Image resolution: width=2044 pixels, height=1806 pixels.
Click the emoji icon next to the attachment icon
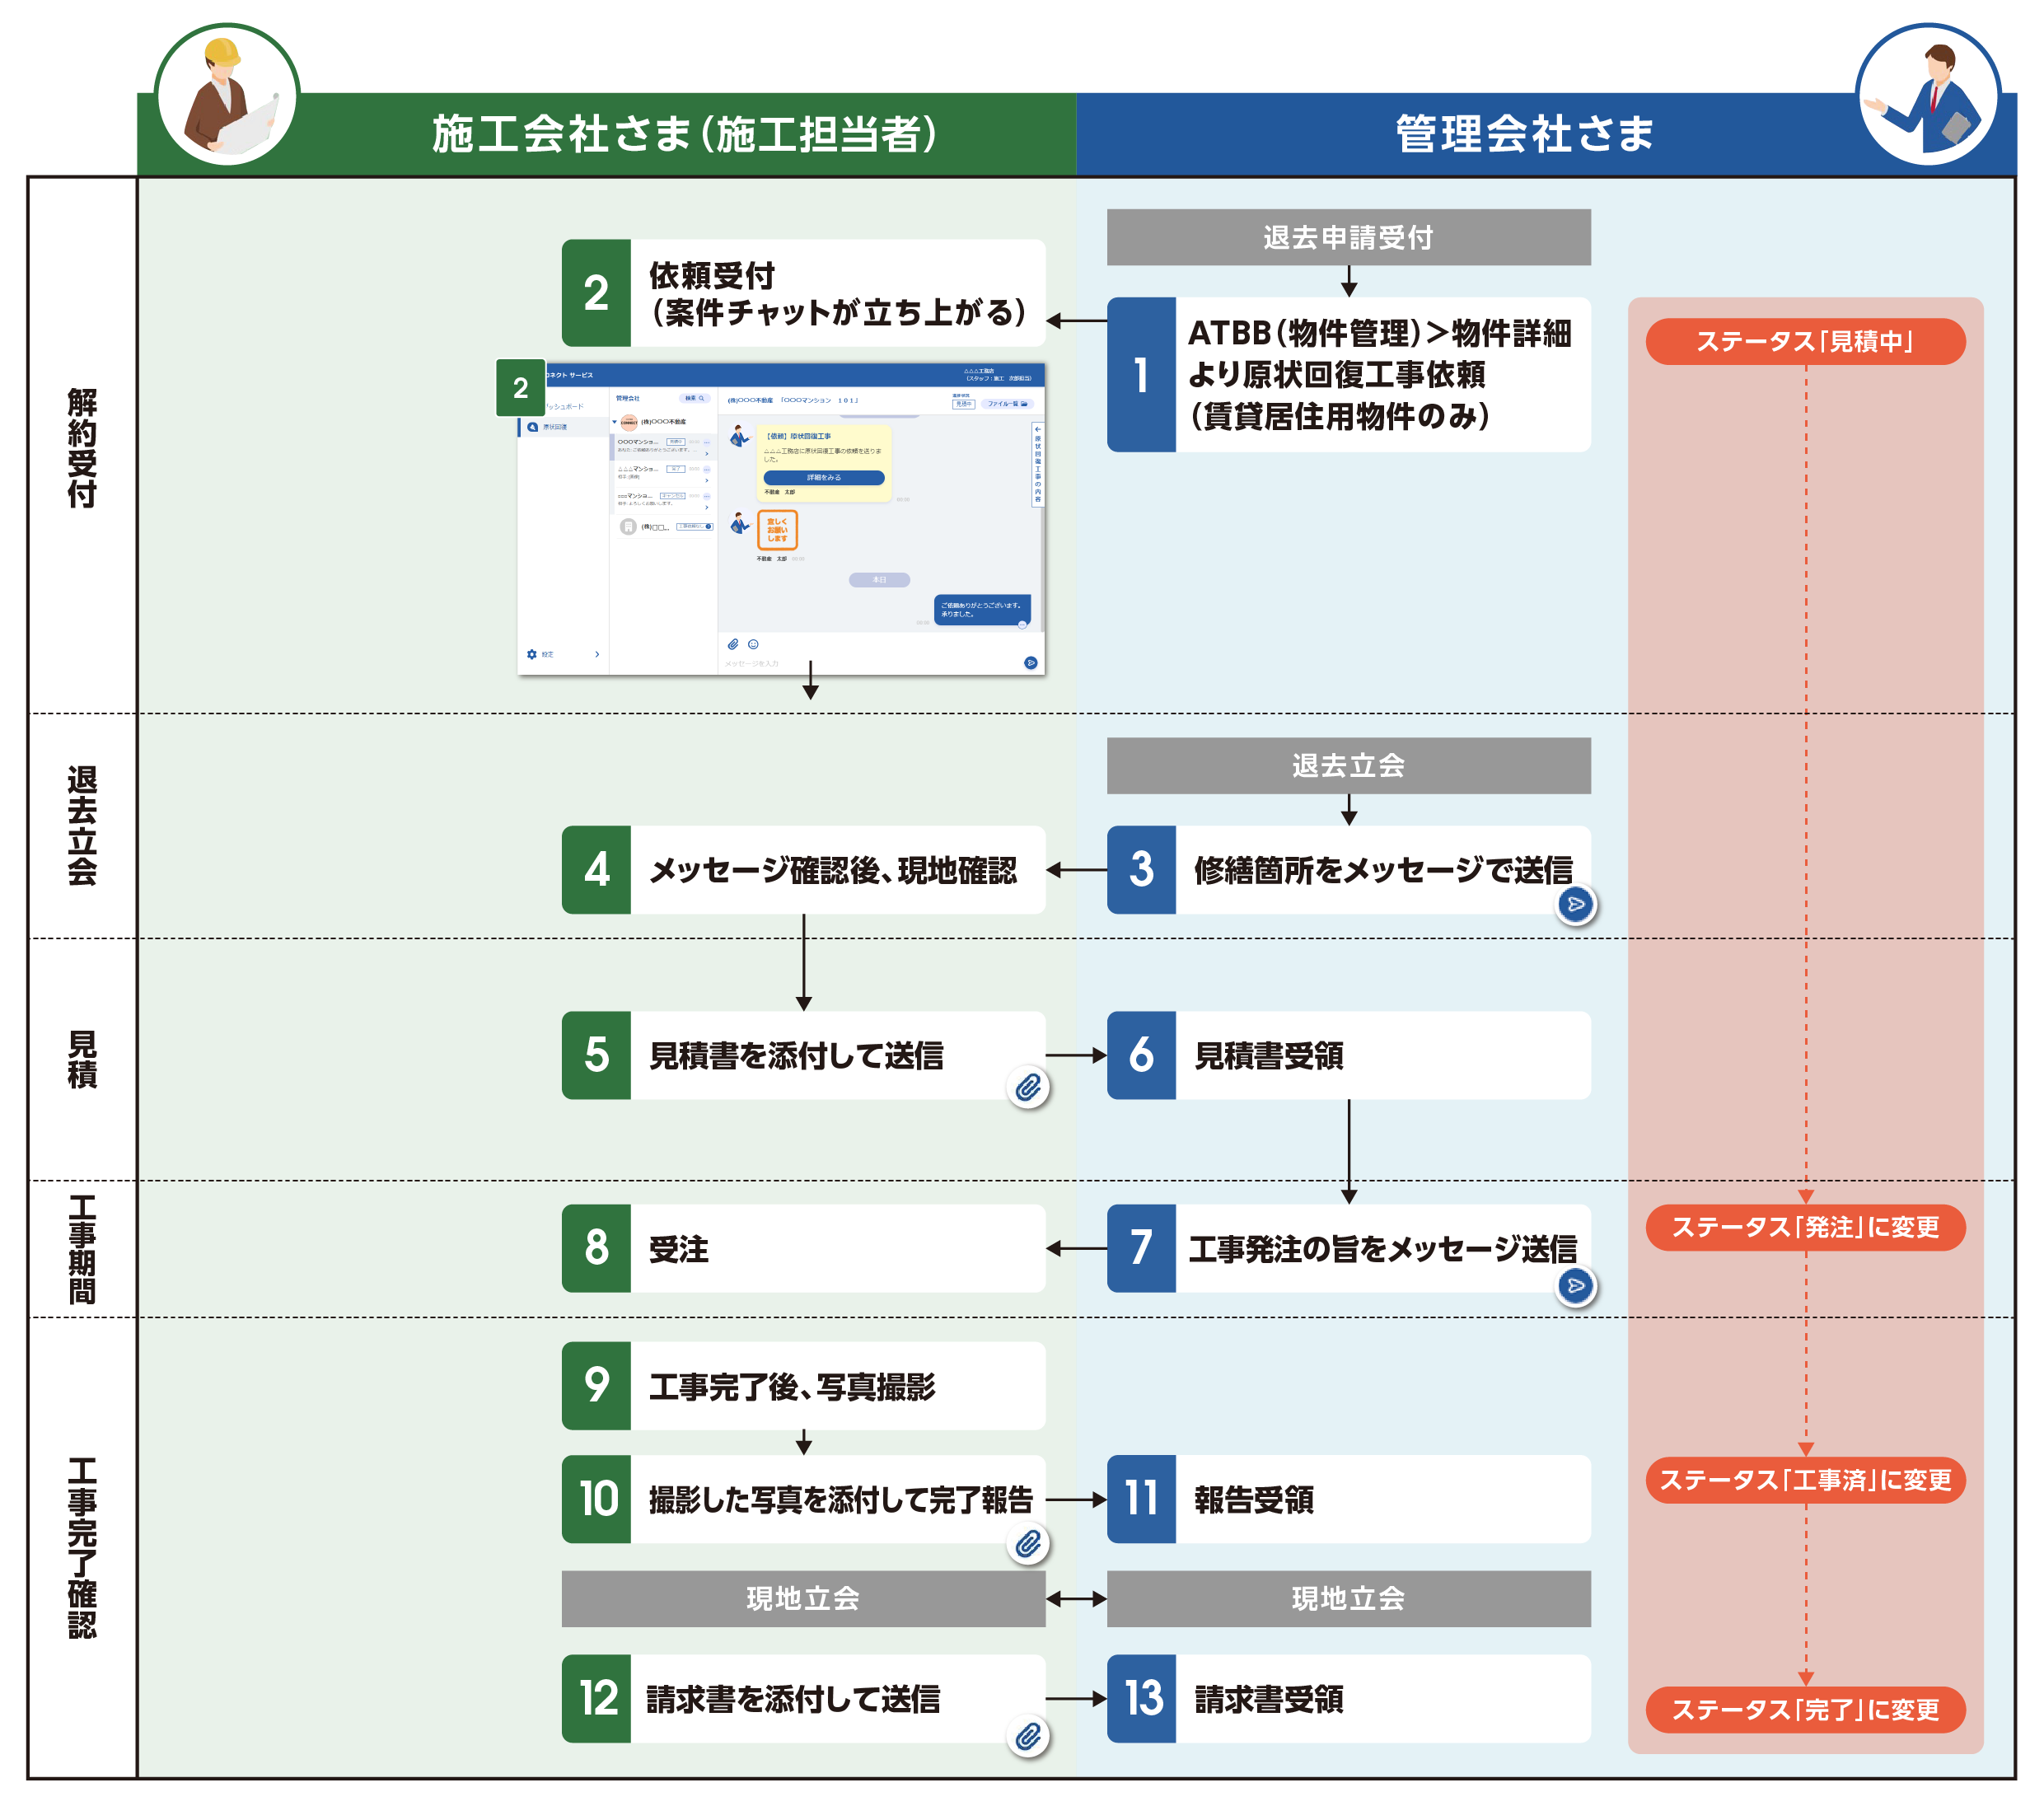click(x=753, y=645)
